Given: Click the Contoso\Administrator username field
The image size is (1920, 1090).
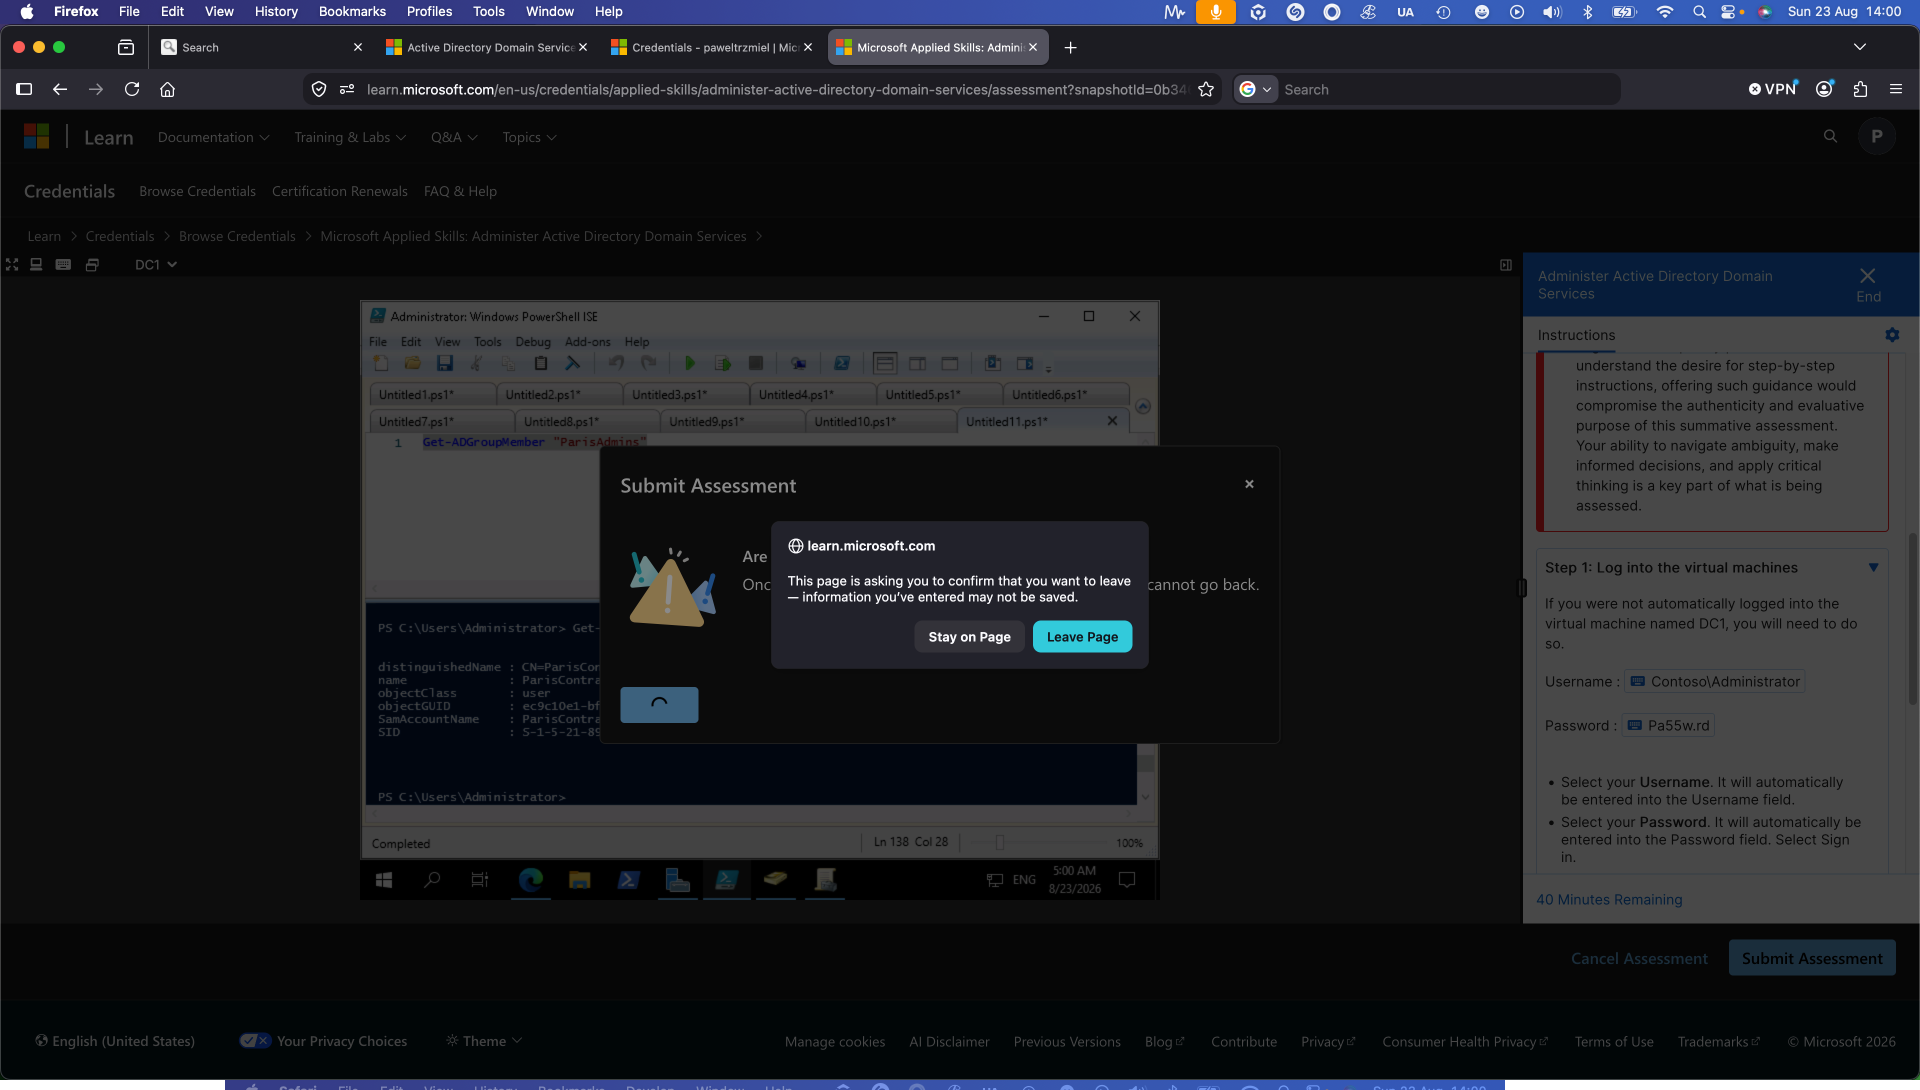Looking at the screenshot, I should pyautogui.click(x=1715, y=682).
